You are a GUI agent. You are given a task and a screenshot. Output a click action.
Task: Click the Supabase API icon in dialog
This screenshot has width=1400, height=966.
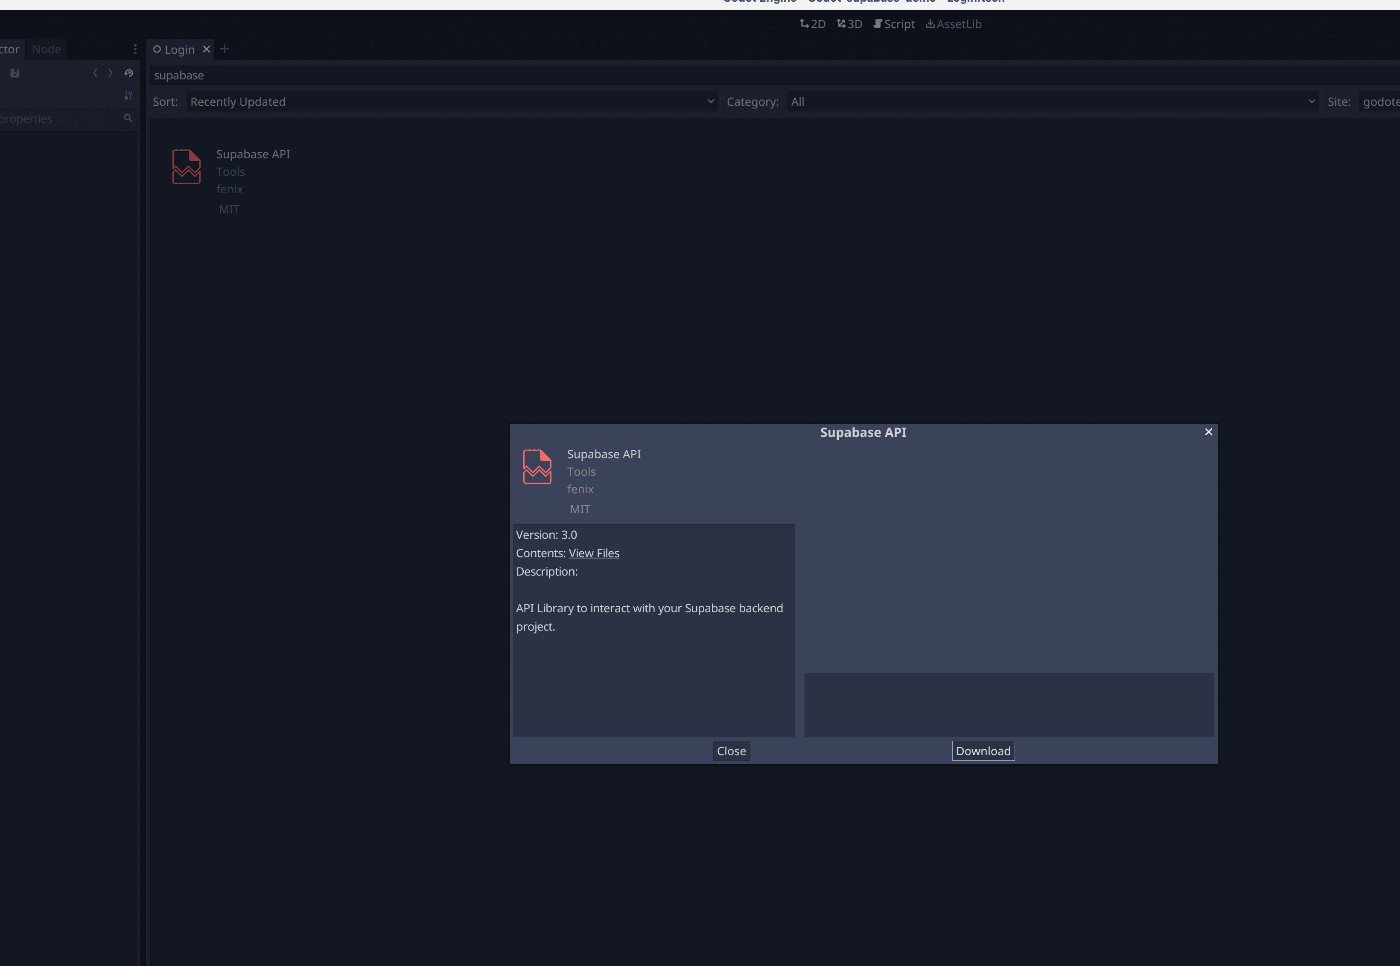click(x=538, y=467)
